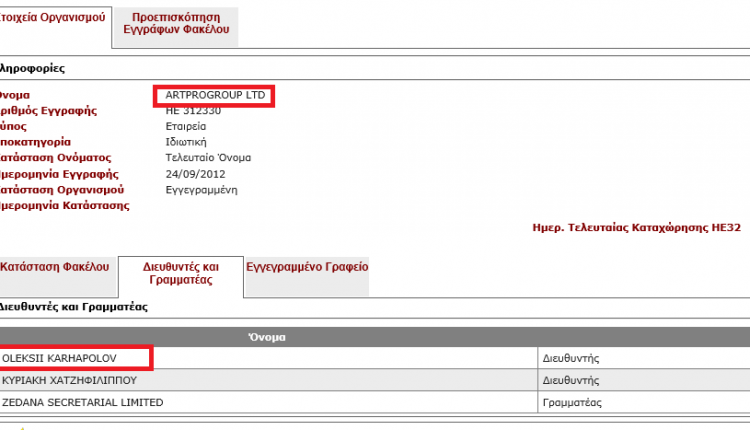Select the OLEKSII KARHAPOLOV row

375,358
